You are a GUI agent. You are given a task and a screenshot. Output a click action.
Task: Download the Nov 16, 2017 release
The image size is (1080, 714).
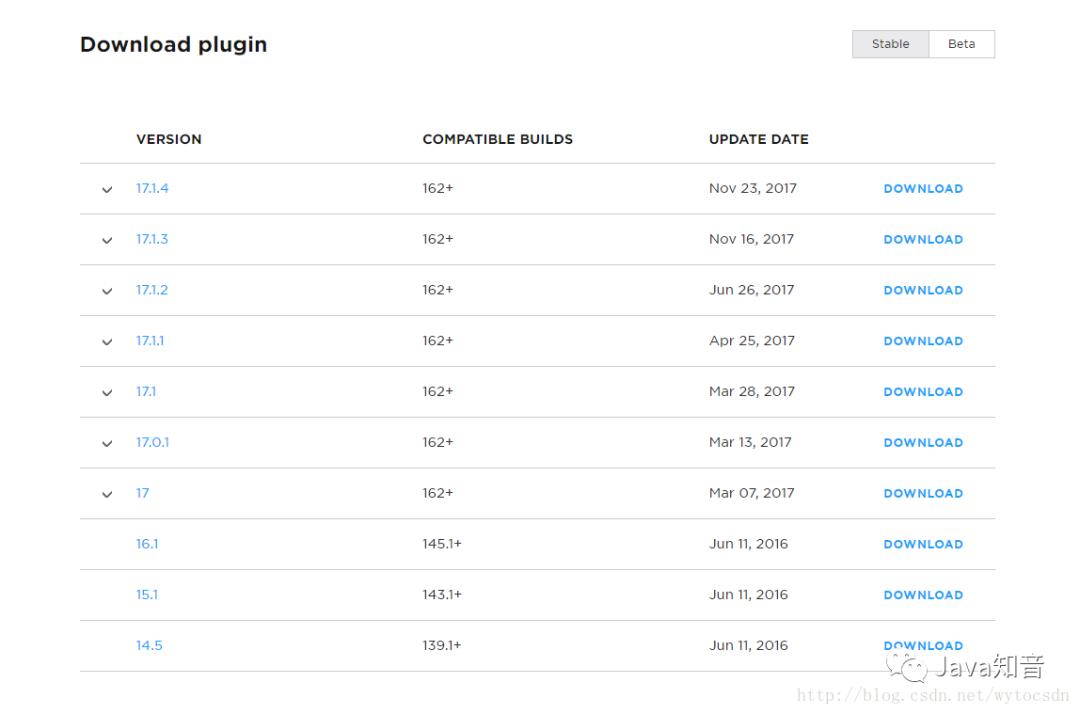coord(923,240)
